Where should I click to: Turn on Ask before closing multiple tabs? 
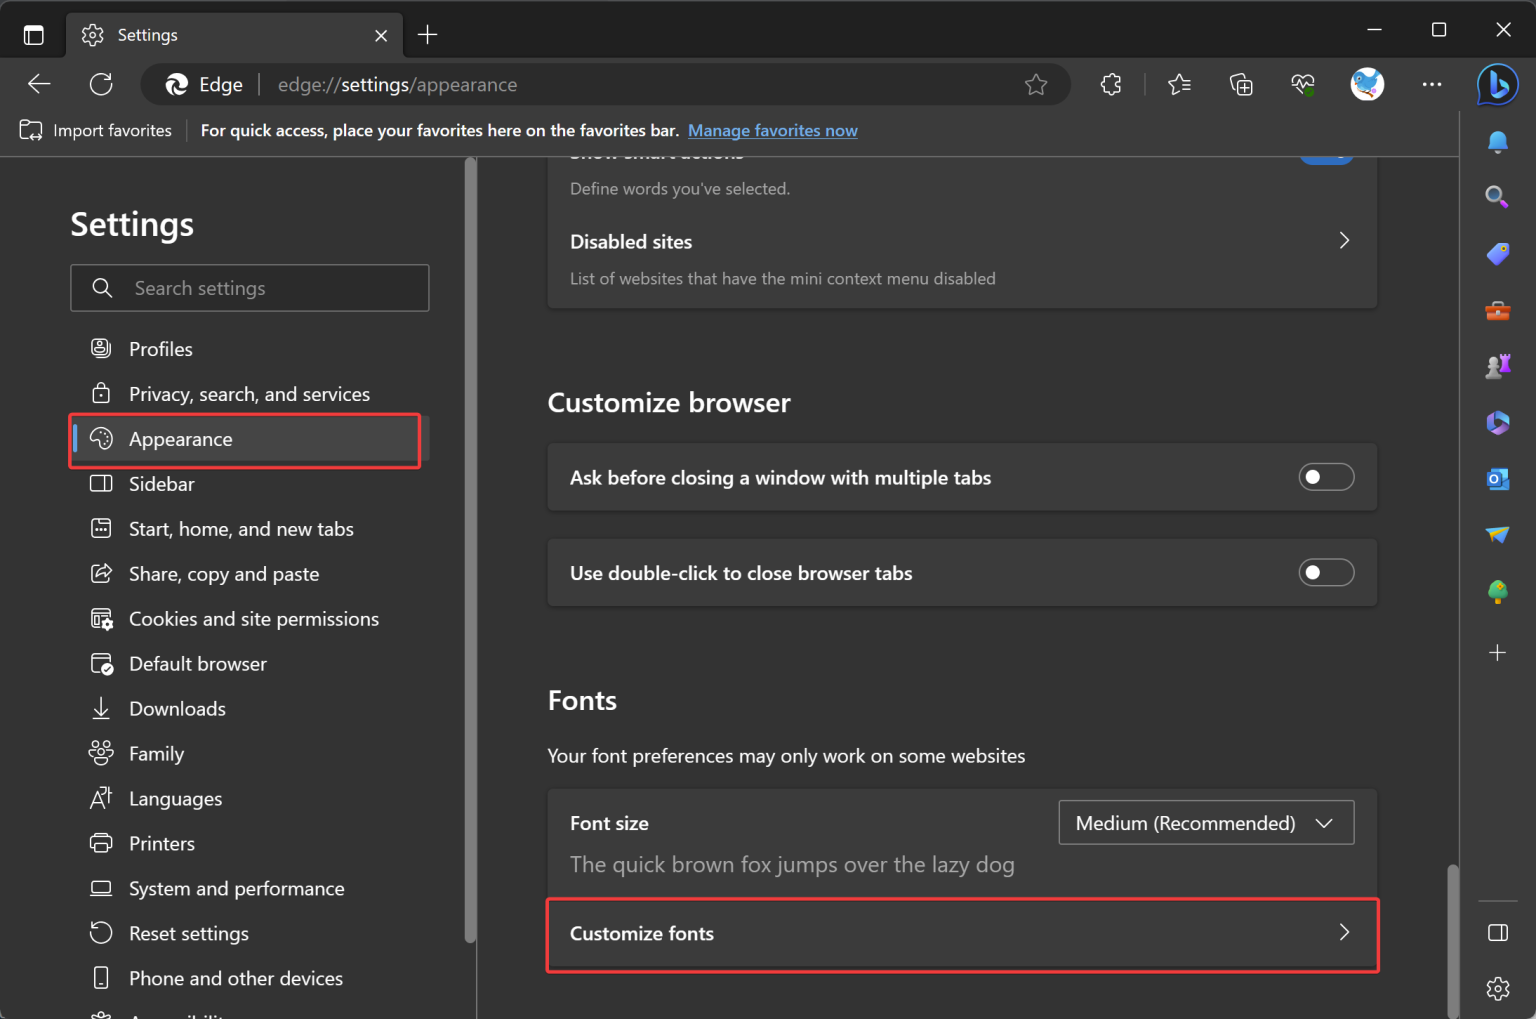pos(1326,477)
